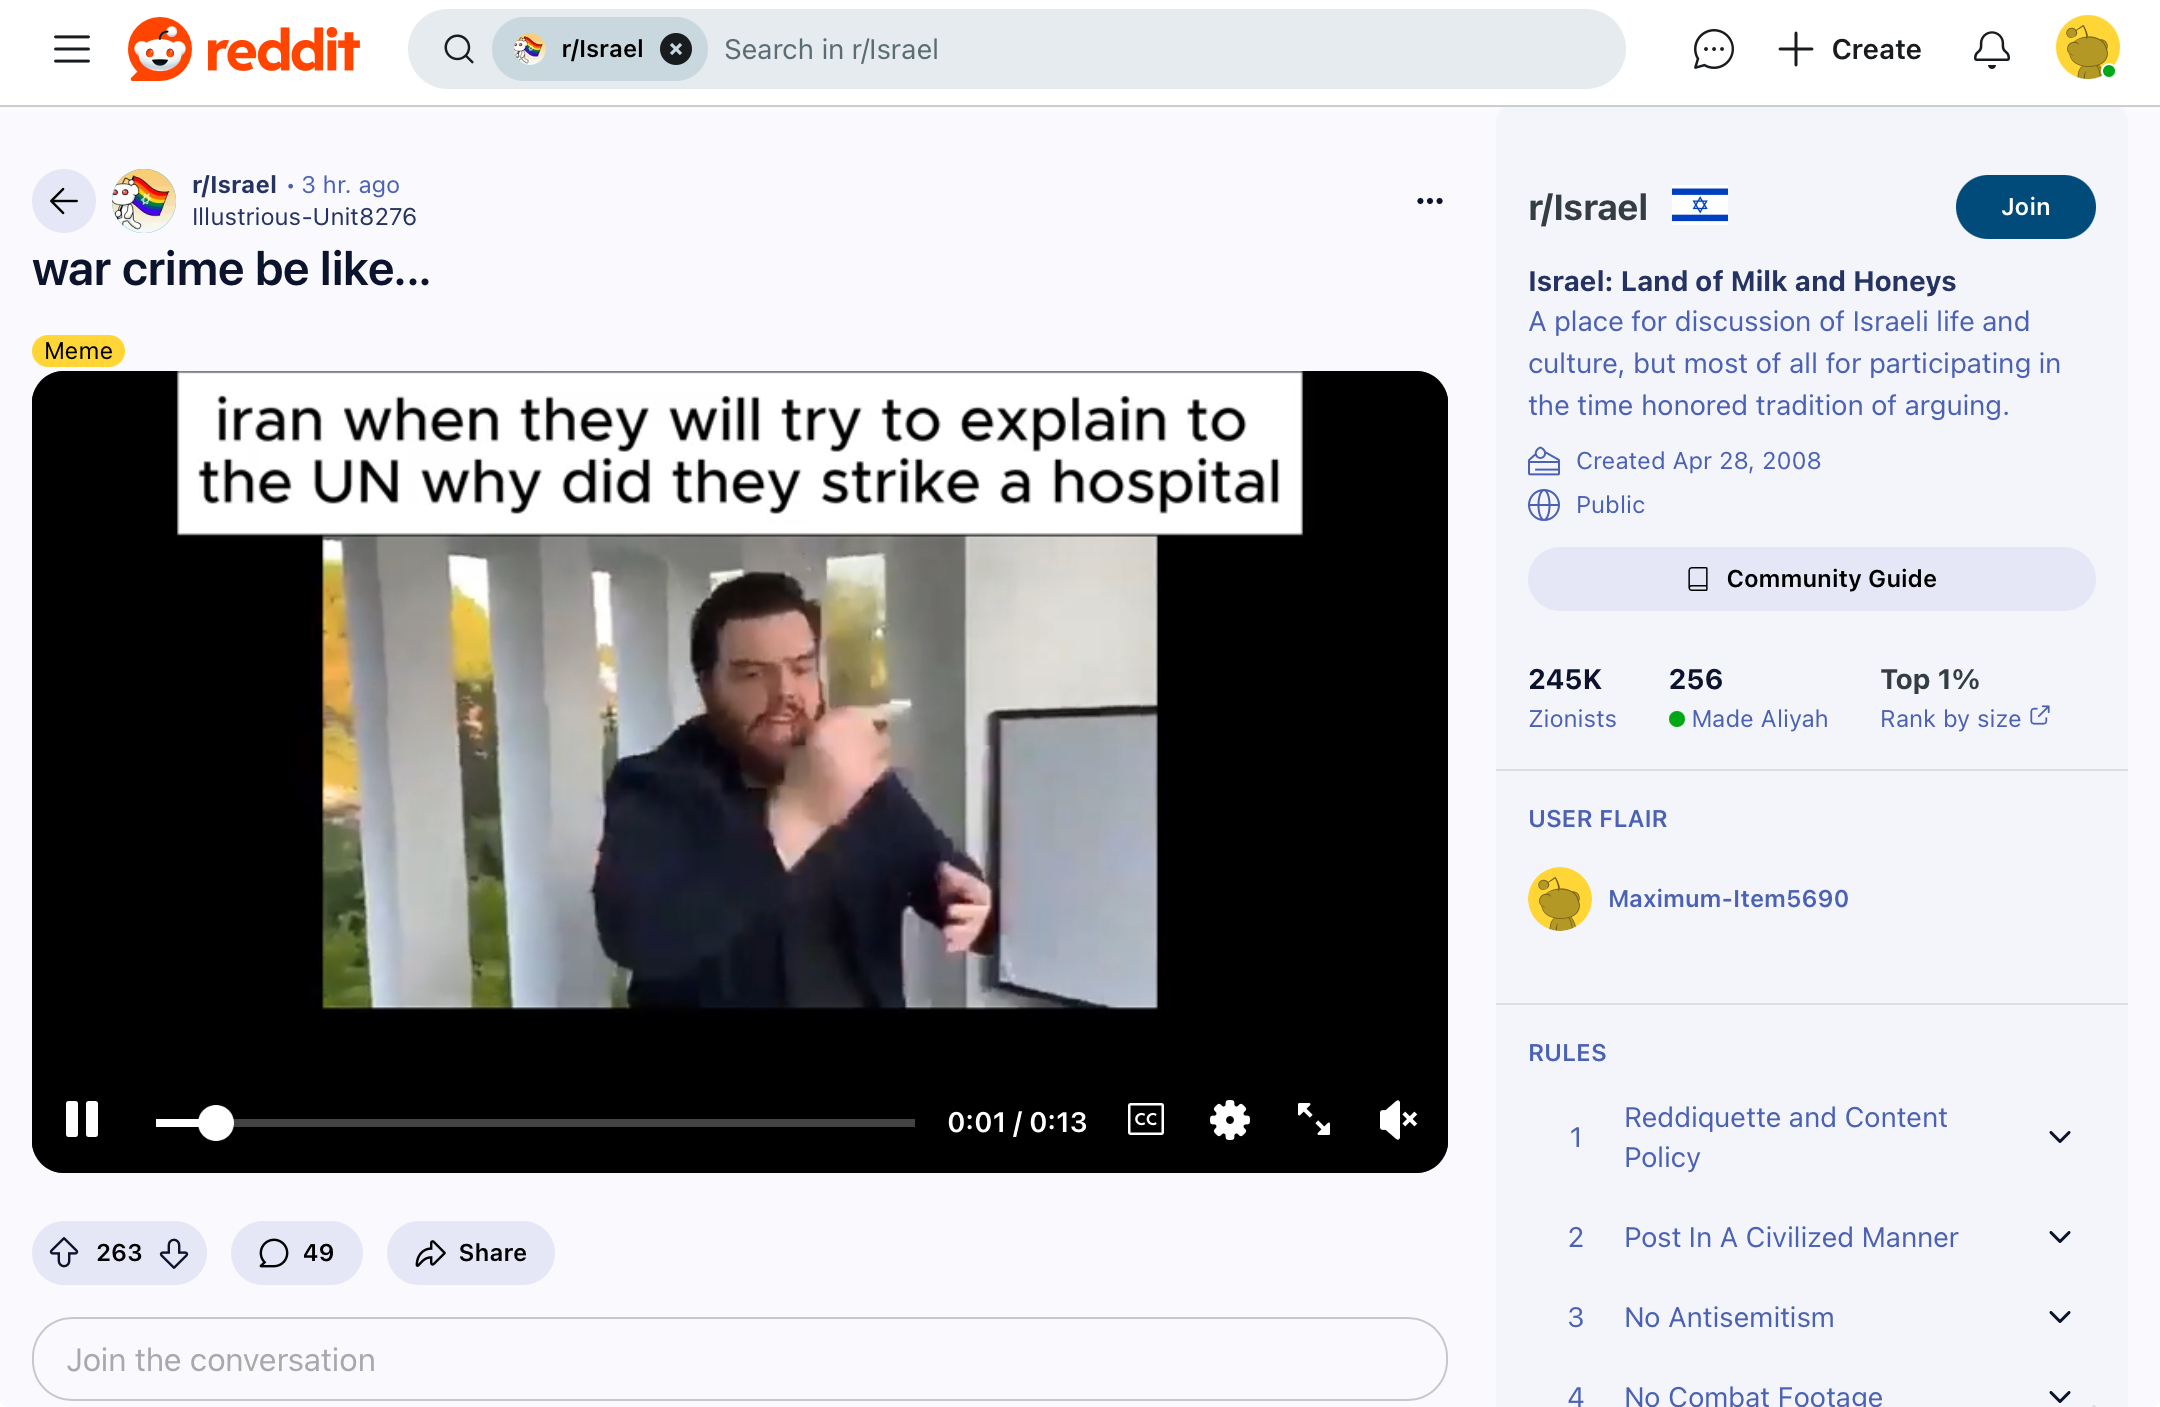
Task: Open r/Israel sidebar title
Action: [1587, 207]
